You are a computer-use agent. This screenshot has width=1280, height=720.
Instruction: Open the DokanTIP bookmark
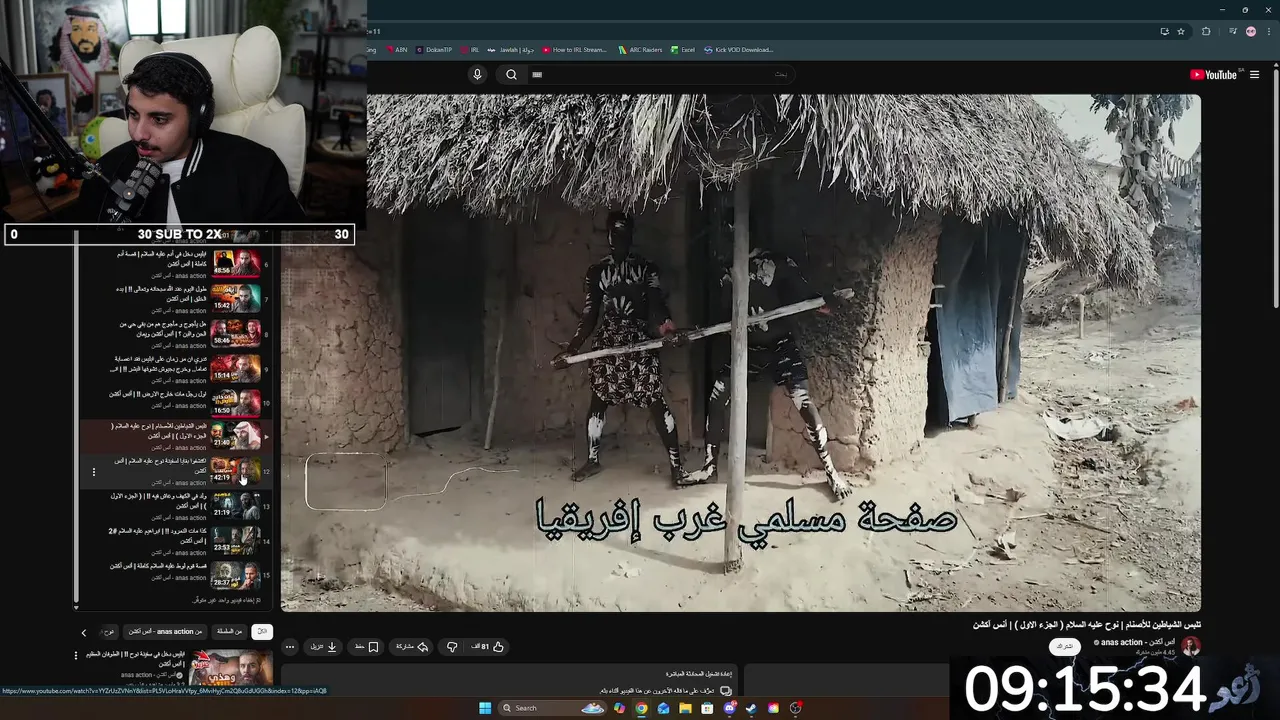point(434,49)
